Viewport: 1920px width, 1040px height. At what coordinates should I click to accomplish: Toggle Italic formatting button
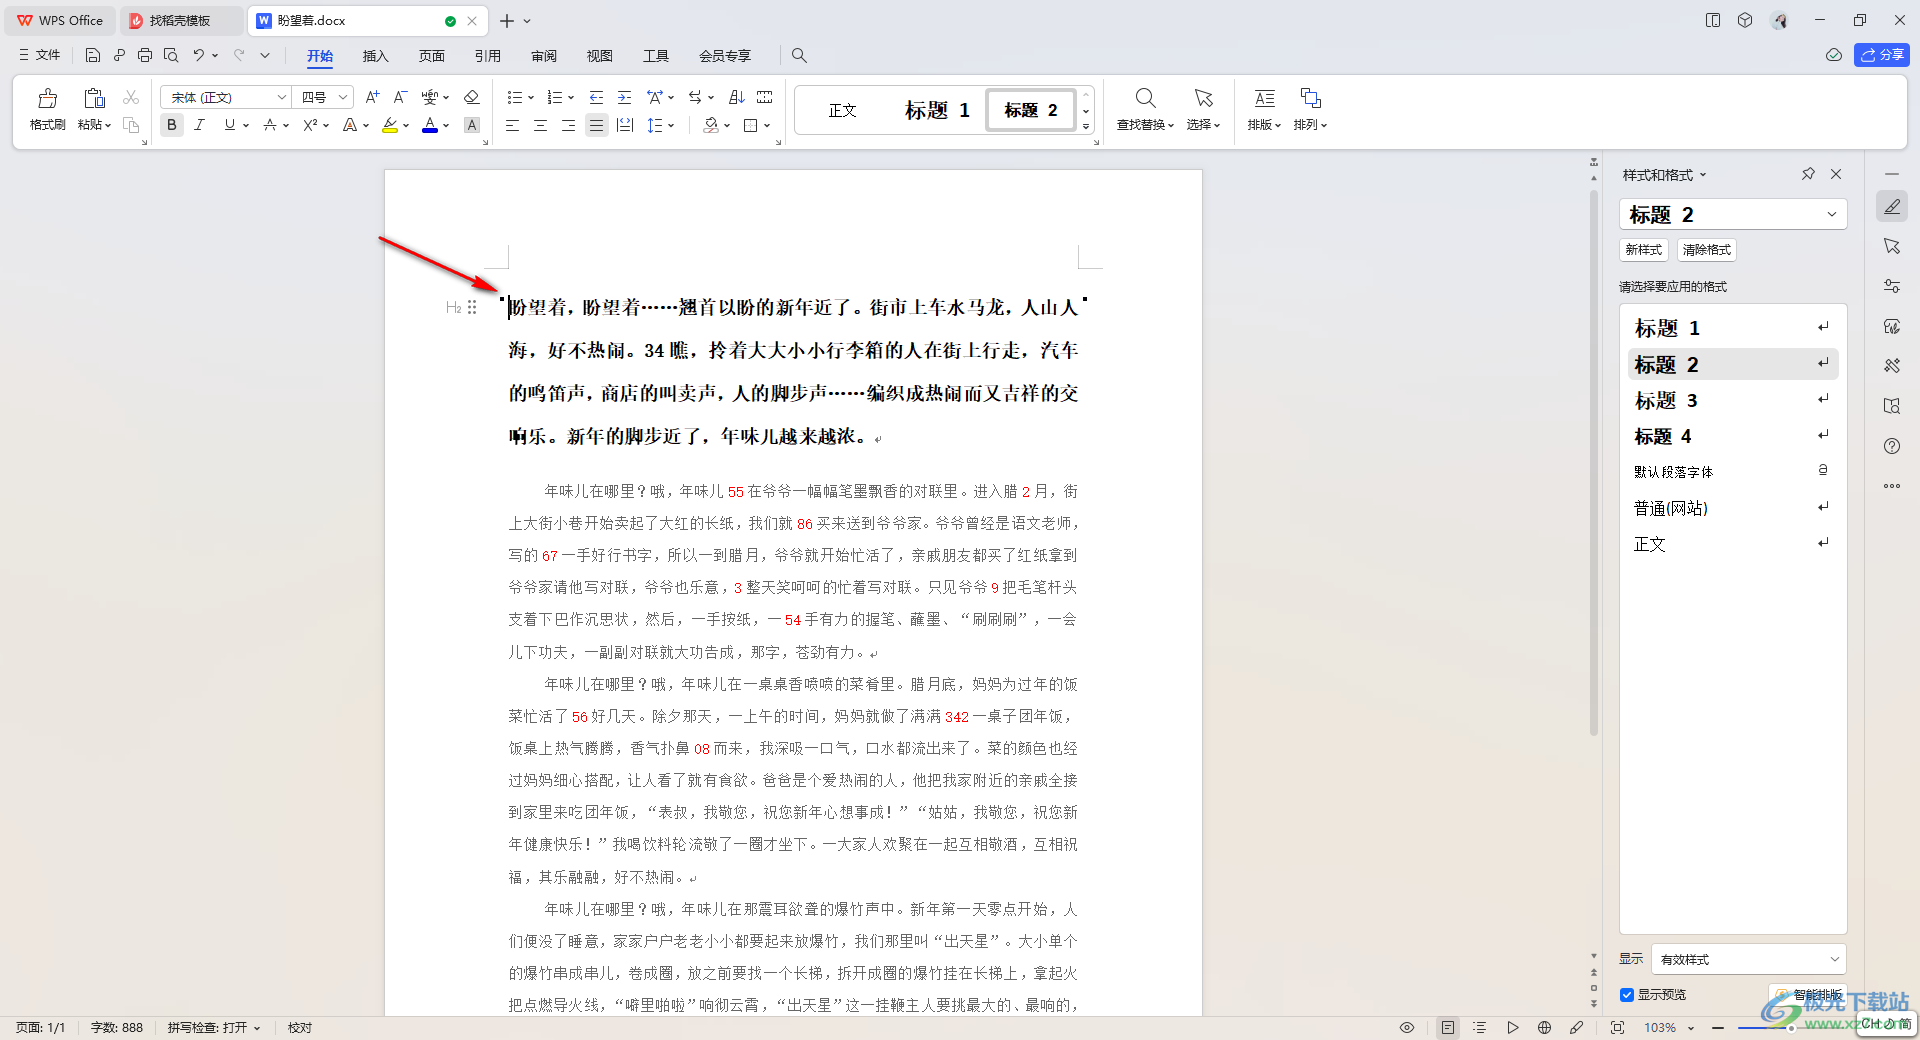[x=199, y=125]
